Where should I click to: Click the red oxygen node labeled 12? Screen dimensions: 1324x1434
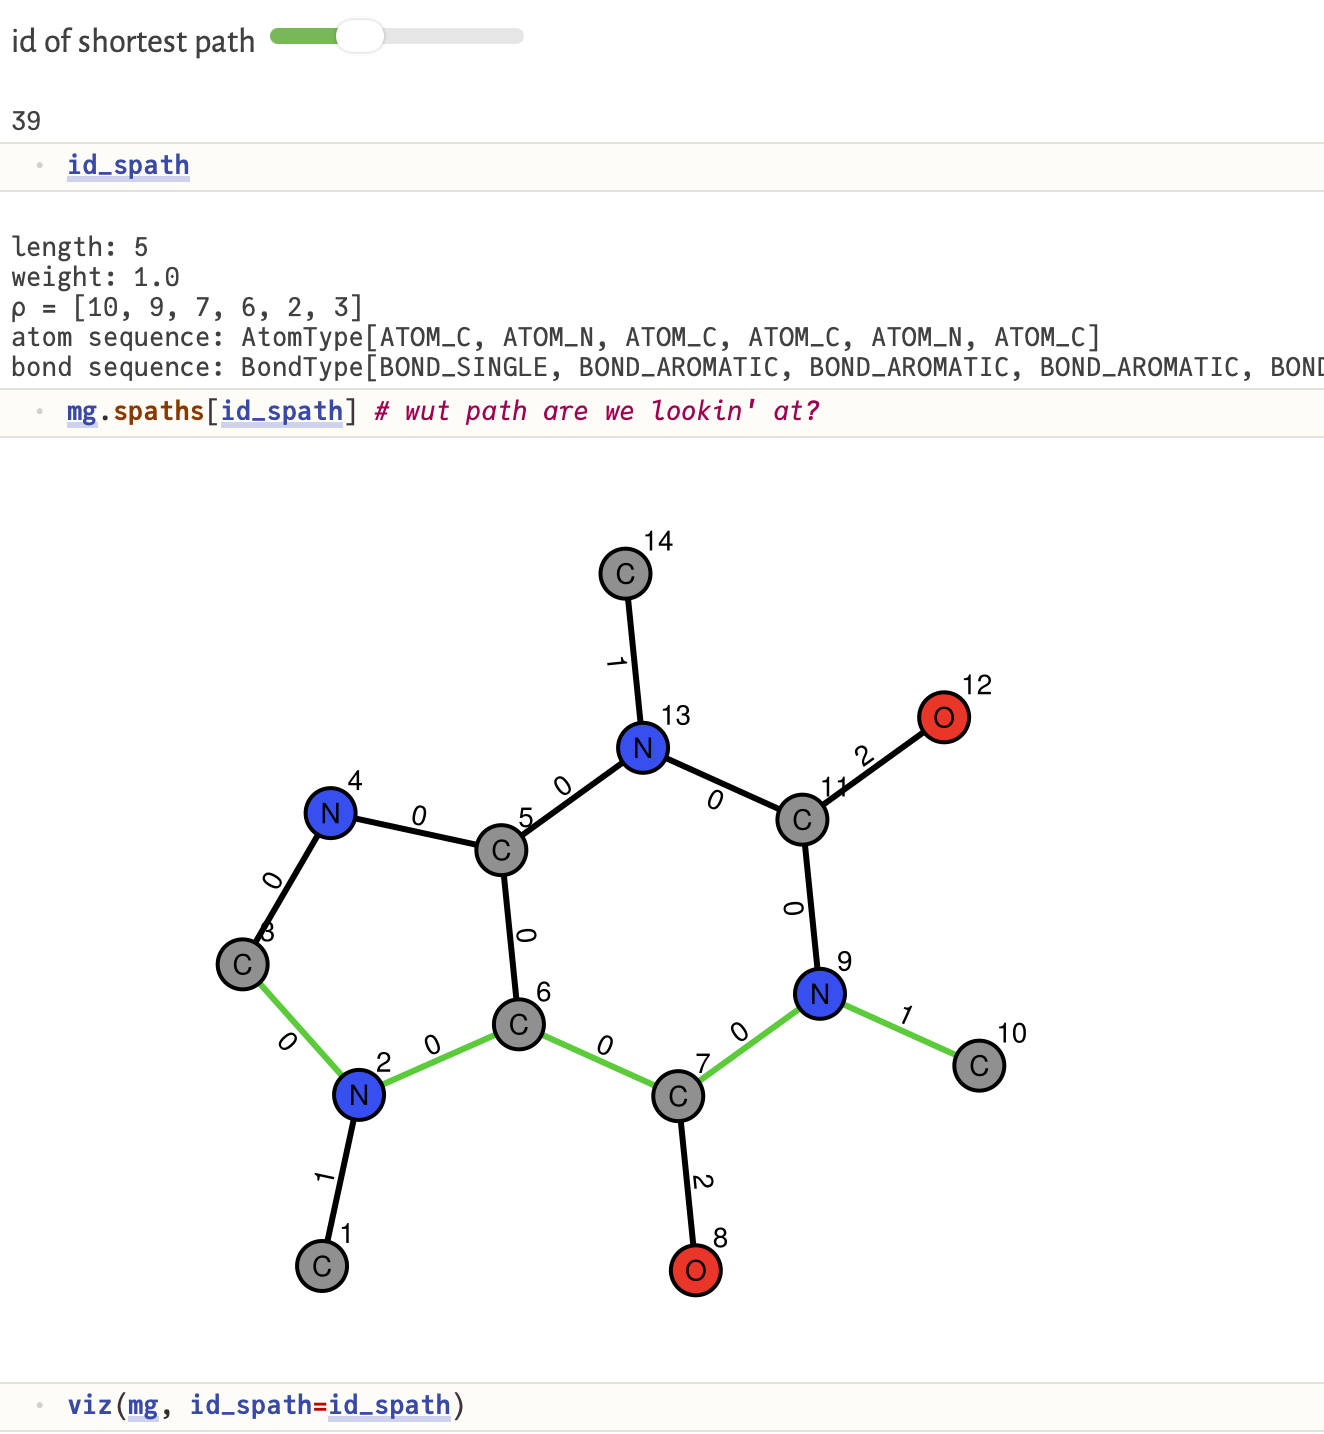point(943,718)
